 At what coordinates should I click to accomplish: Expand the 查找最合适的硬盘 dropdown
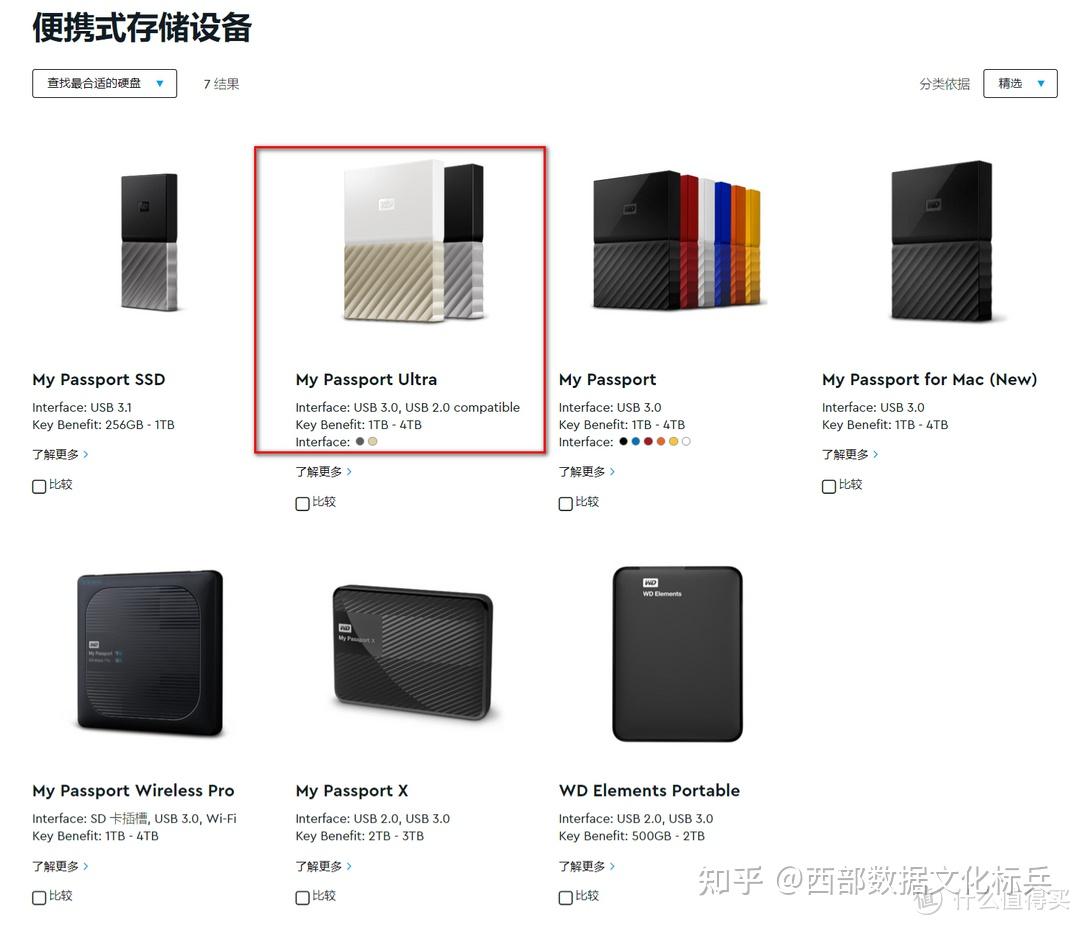[x=105, y=83]
